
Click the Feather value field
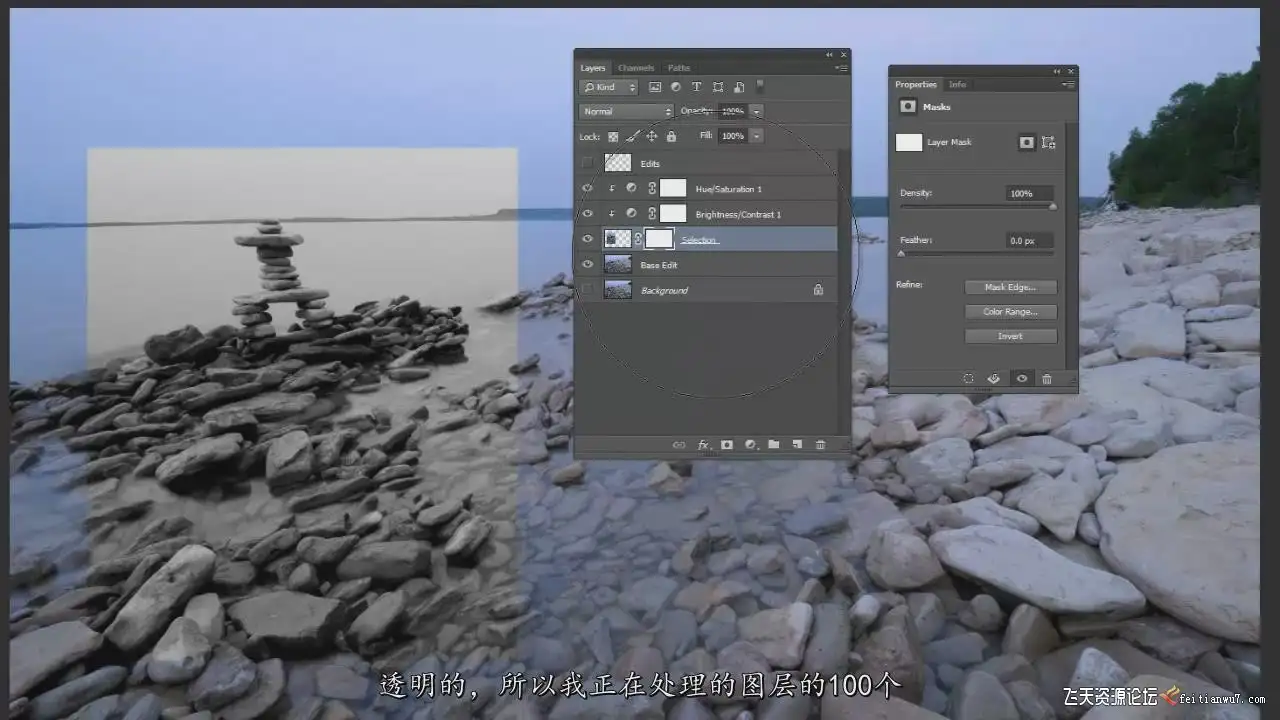(x=1030, y=241)
